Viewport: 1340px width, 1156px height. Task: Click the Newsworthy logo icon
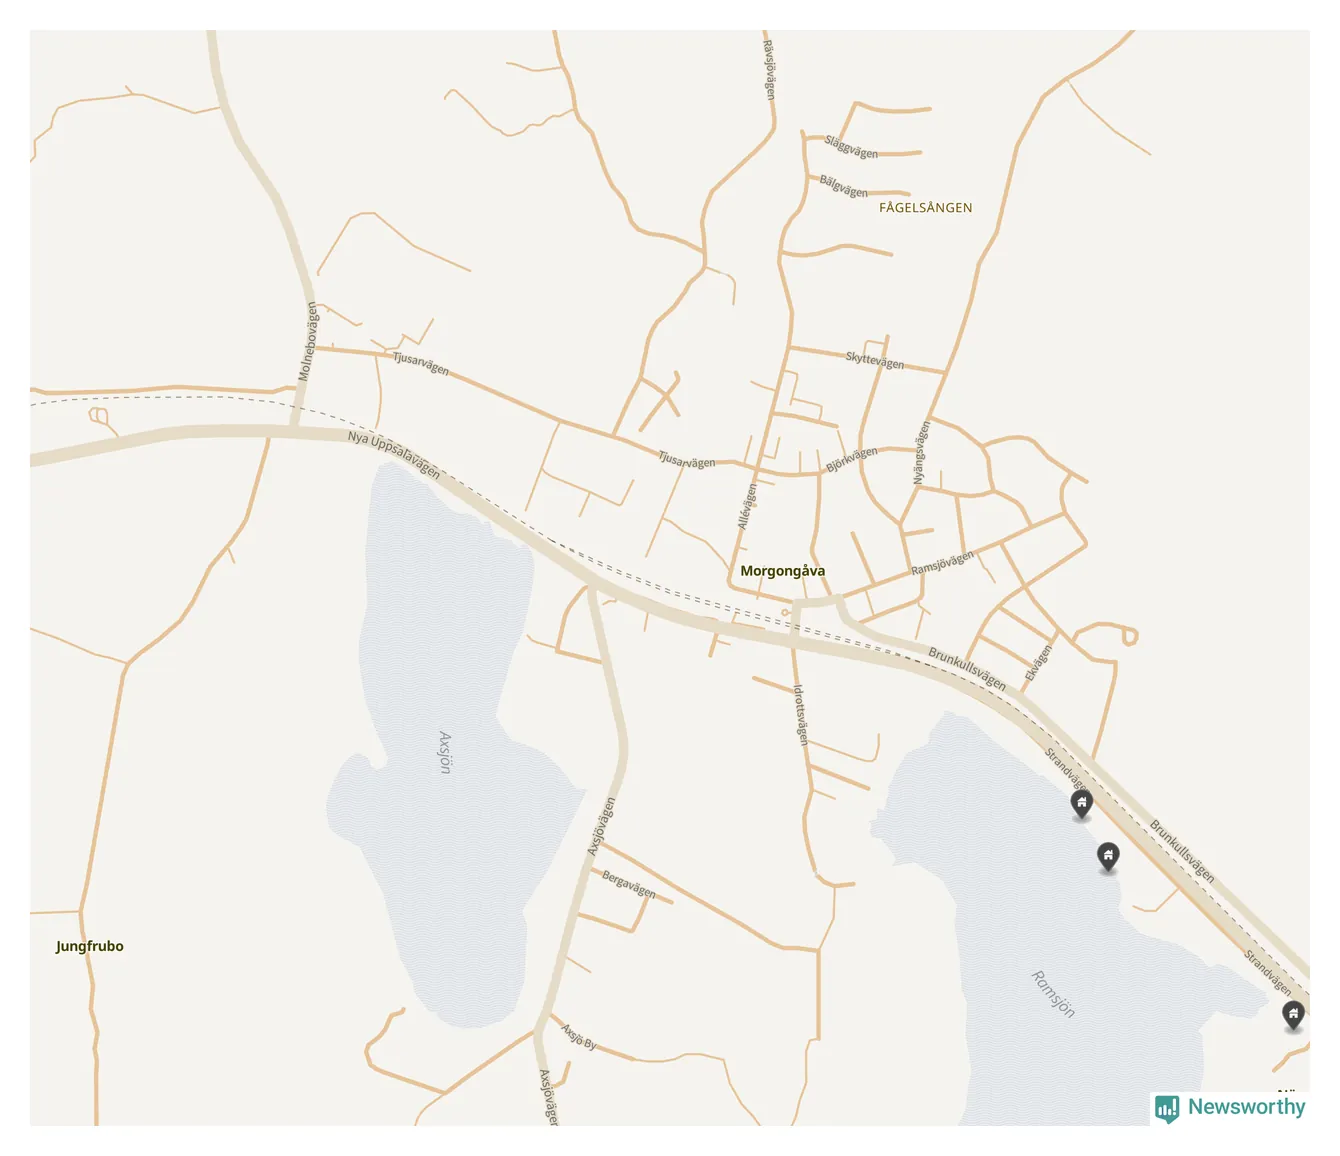click(x=1167, y=1108)
